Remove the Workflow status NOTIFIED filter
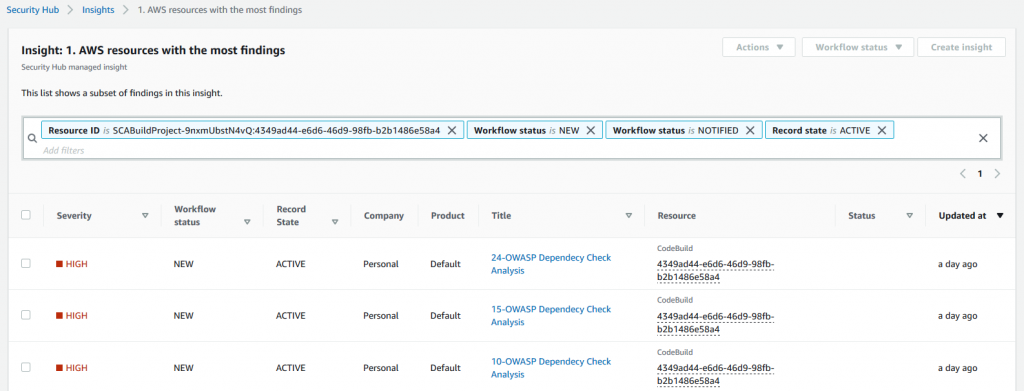The width and height of the screenshot is (1024, 391). (x=750, y=131)
